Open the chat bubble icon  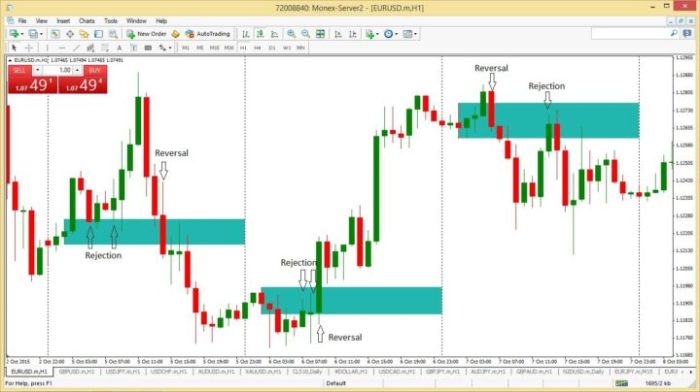click(x=688, y=33)
